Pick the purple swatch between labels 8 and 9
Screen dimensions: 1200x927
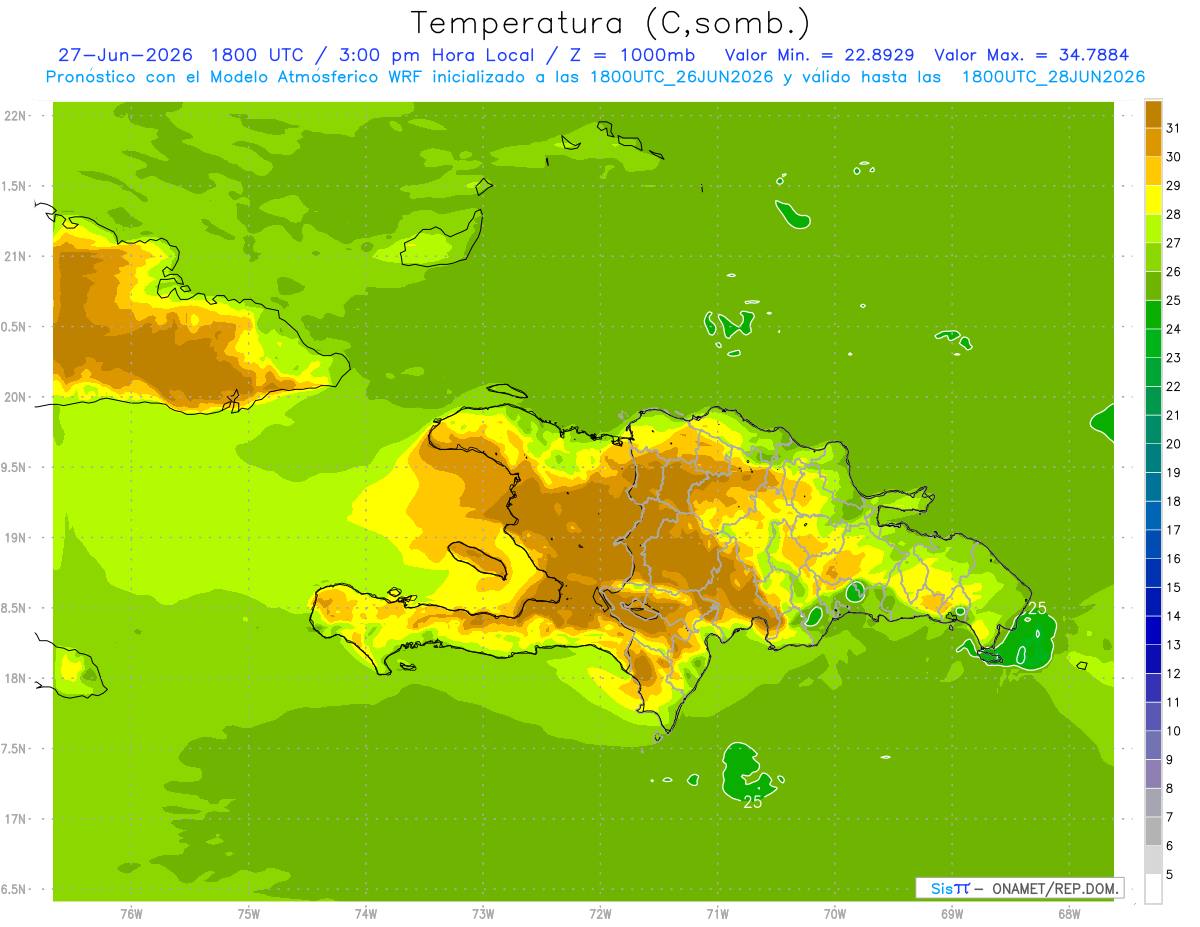click(1153, 774)
